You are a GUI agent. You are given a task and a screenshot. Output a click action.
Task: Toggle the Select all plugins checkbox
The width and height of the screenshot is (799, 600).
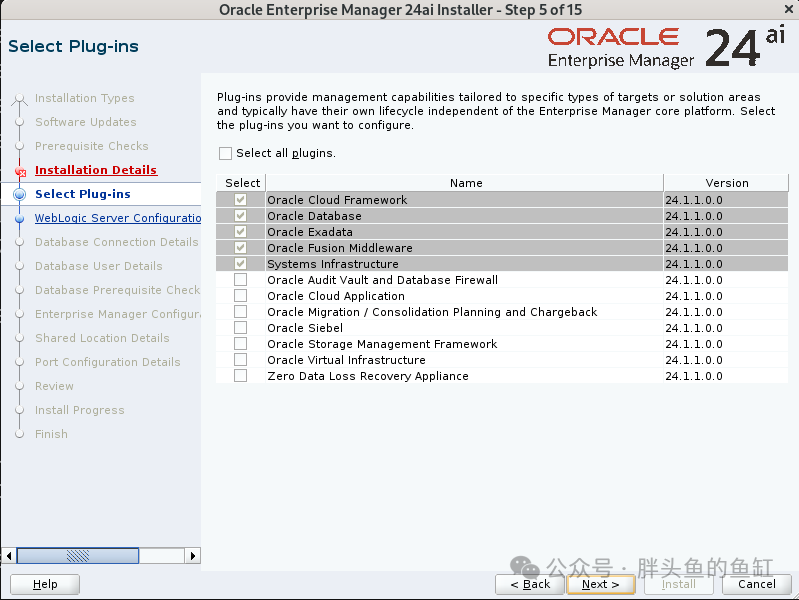point(225,153)
